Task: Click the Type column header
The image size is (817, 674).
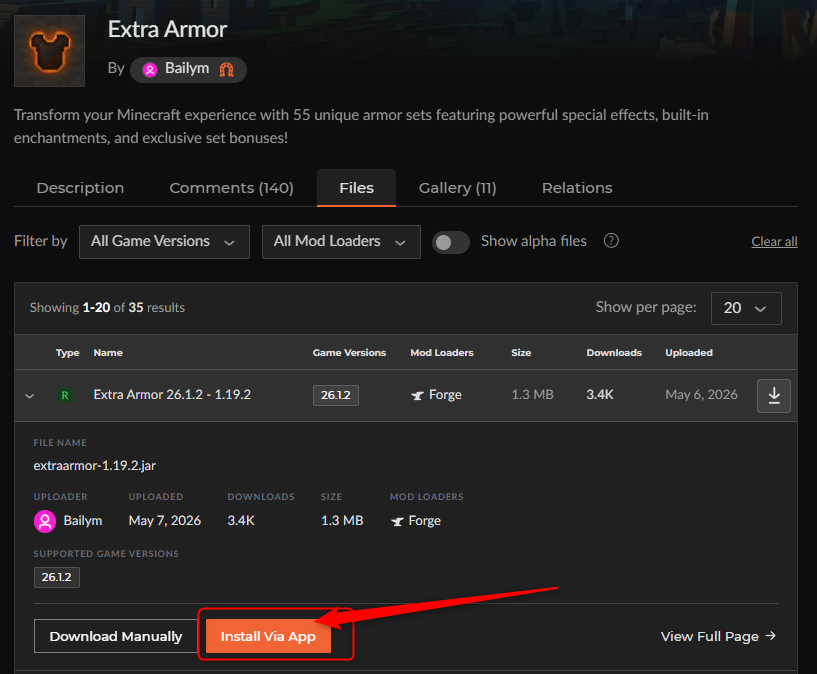Action: coord(68,353)
